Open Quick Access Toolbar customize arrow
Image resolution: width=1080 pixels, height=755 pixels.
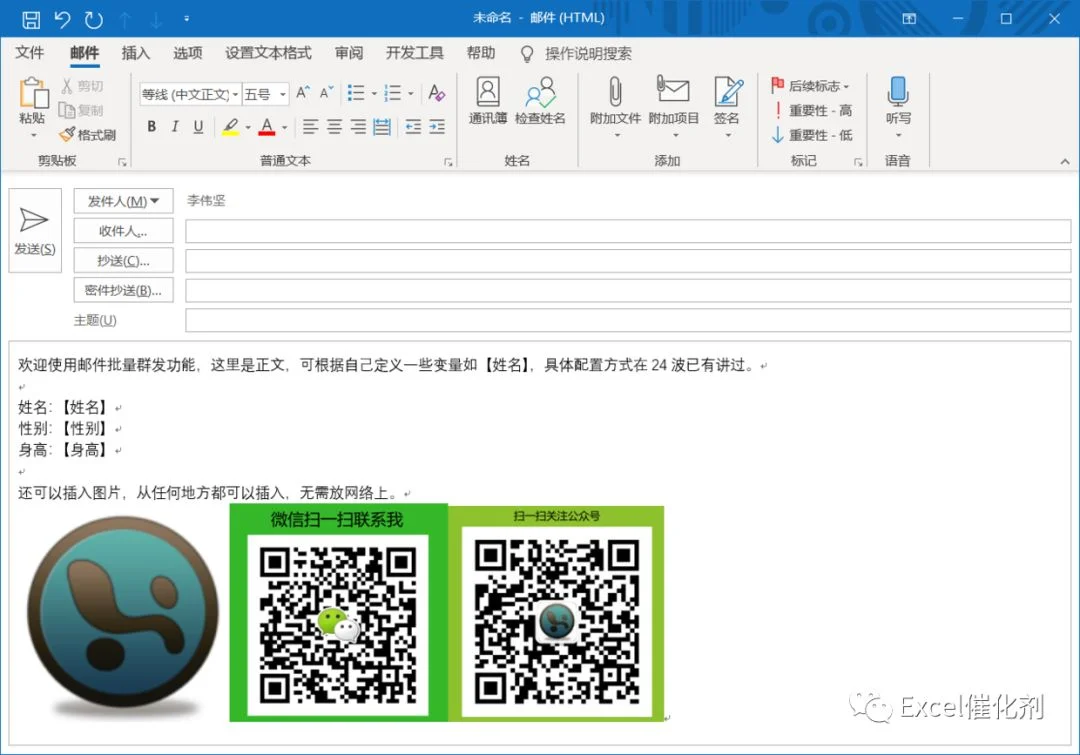(x=187, y=19)
